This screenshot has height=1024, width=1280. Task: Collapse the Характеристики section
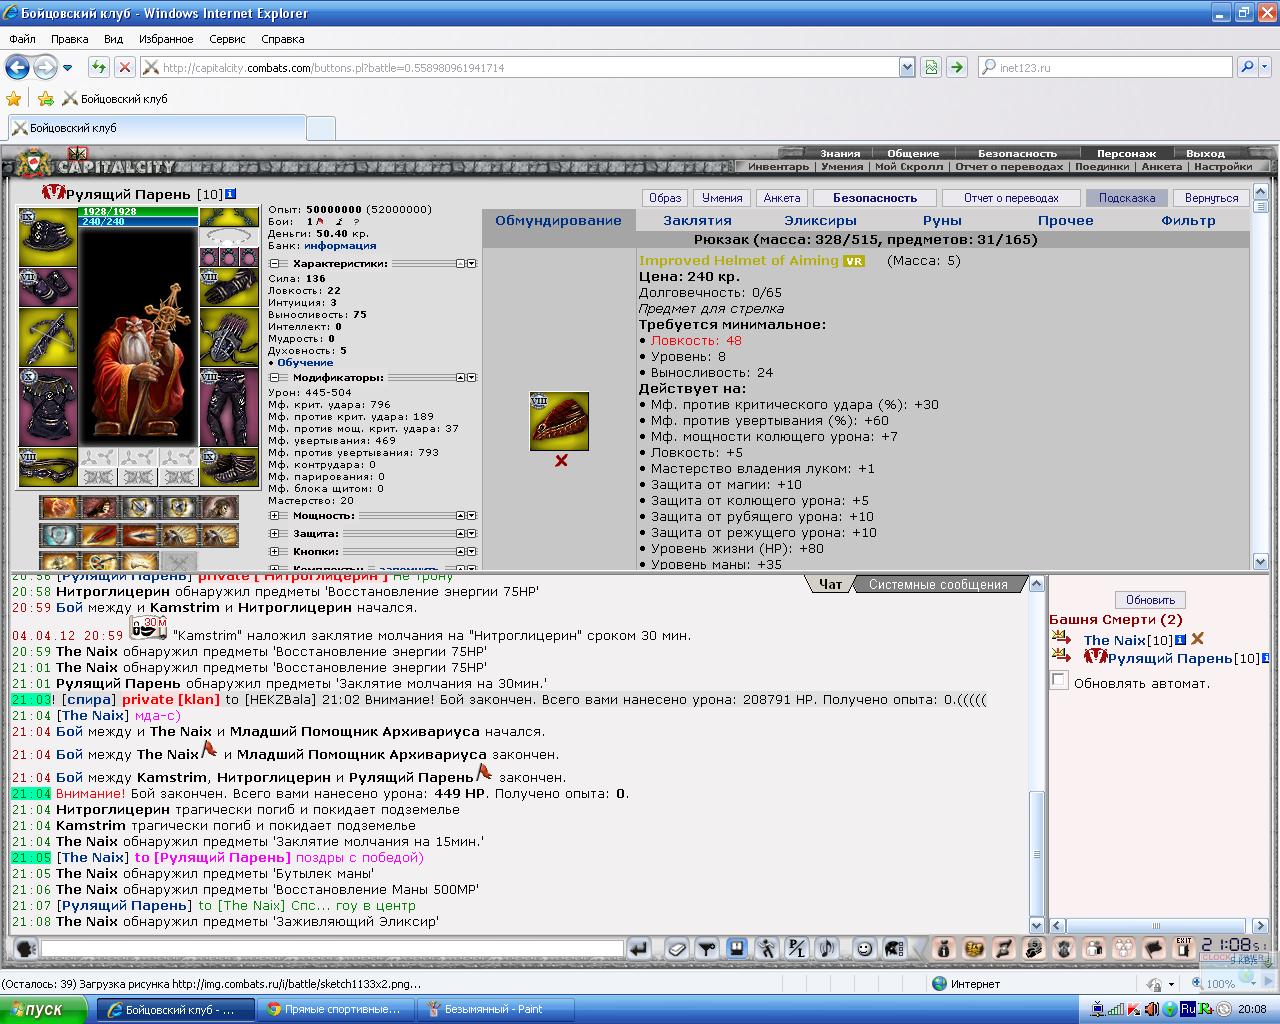pos(274,263)
